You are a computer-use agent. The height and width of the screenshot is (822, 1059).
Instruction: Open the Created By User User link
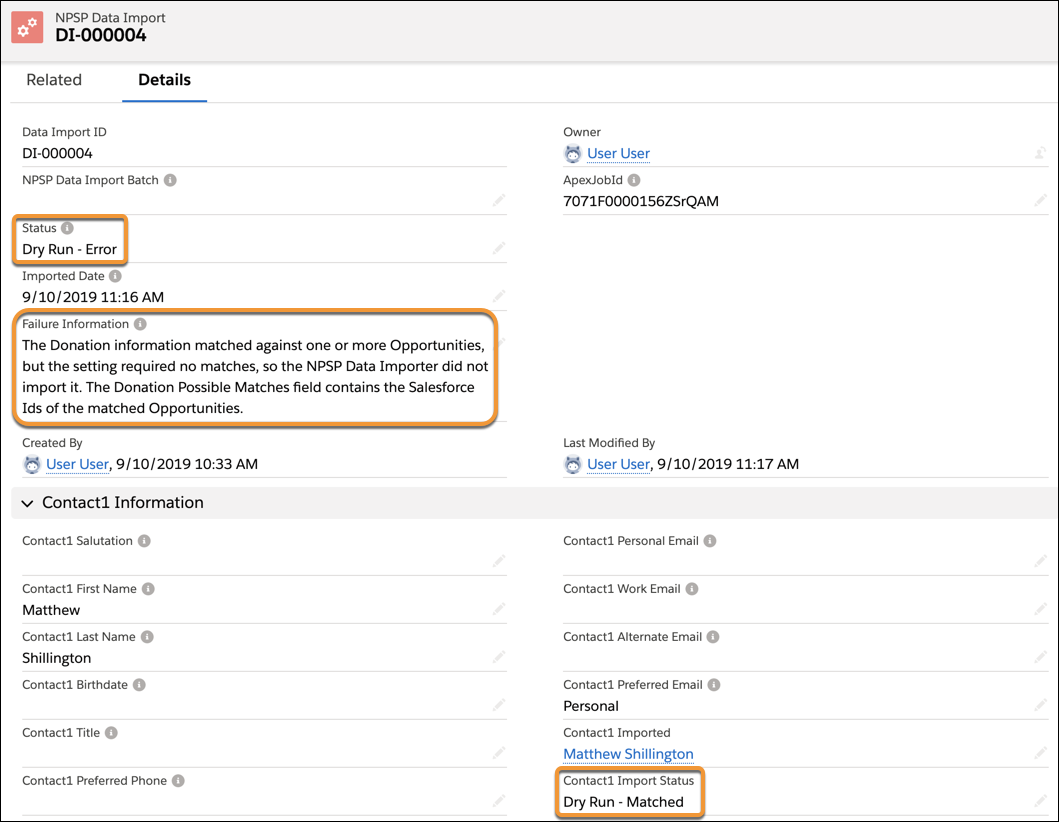[x=77, y=464]
